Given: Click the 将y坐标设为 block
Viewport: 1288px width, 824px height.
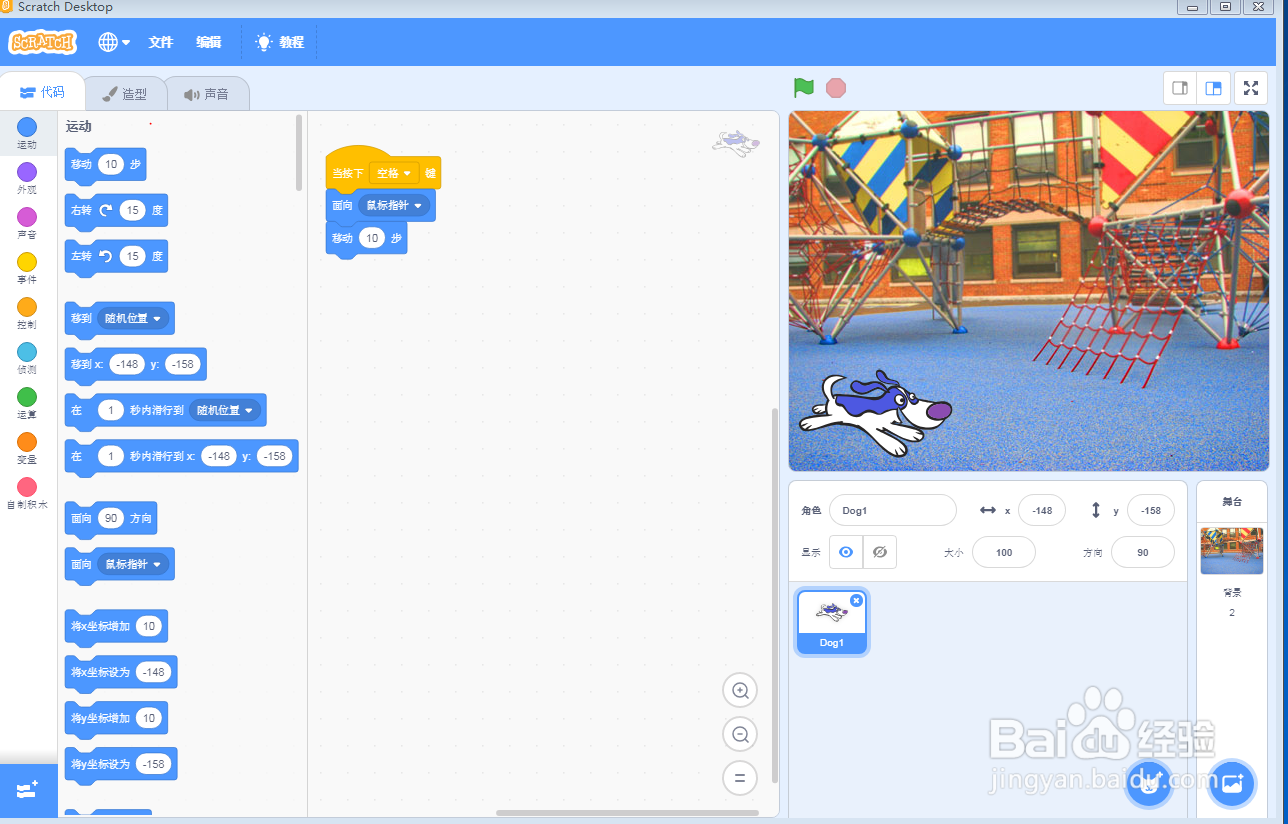Looking at the screenshot, I should 121,765.
